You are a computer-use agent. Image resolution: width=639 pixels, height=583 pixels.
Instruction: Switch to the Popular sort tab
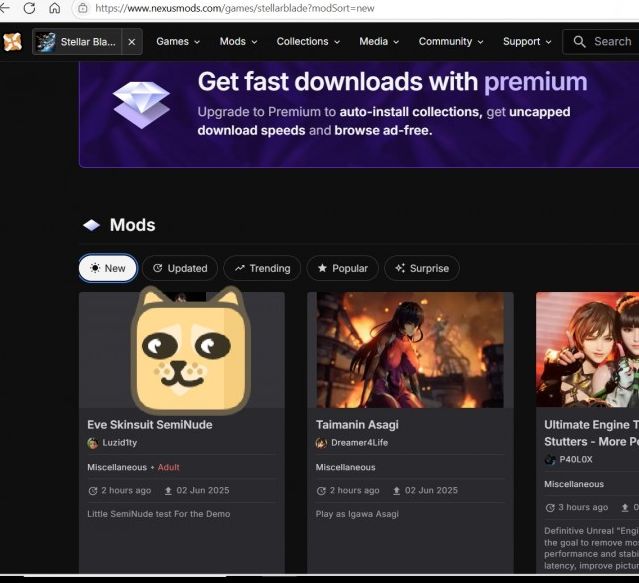(342, 268)
